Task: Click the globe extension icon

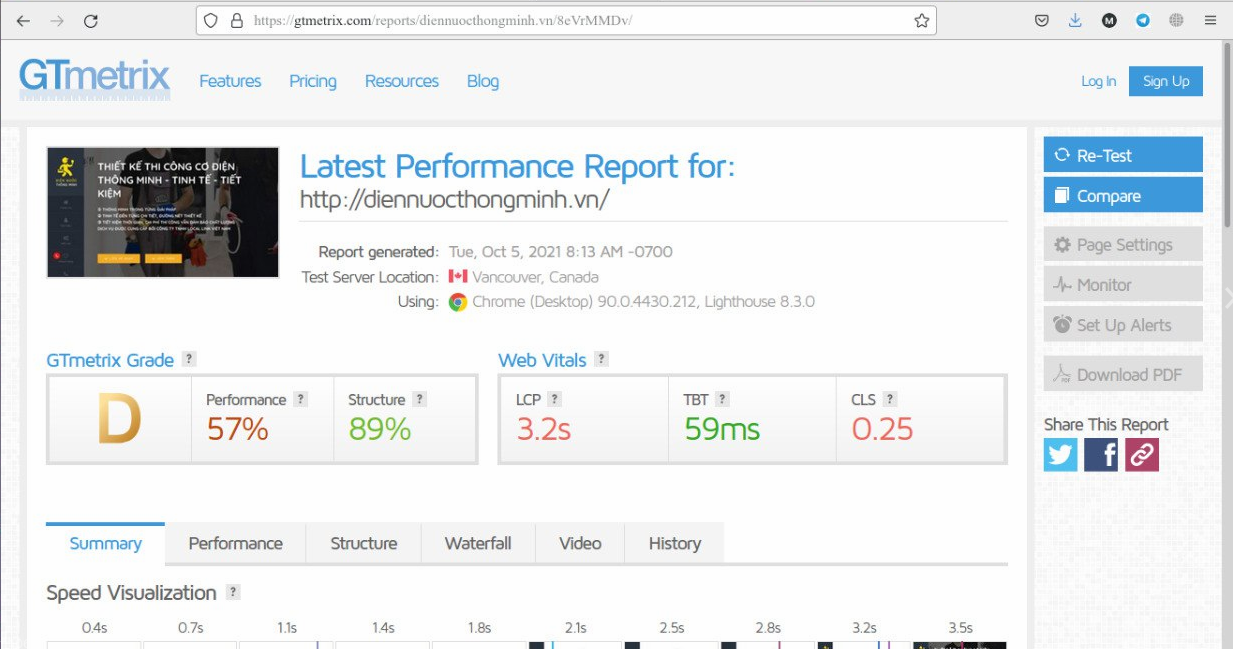Action: (1176, 20)
